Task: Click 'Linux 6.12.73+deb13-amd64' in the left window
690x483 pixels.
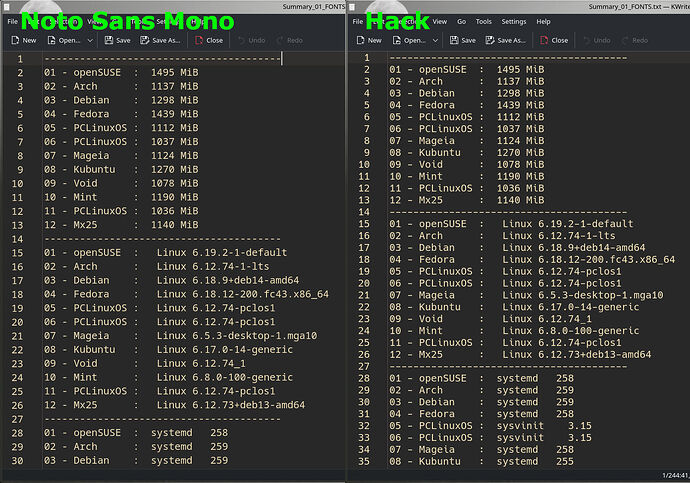Action: (231, 405)
